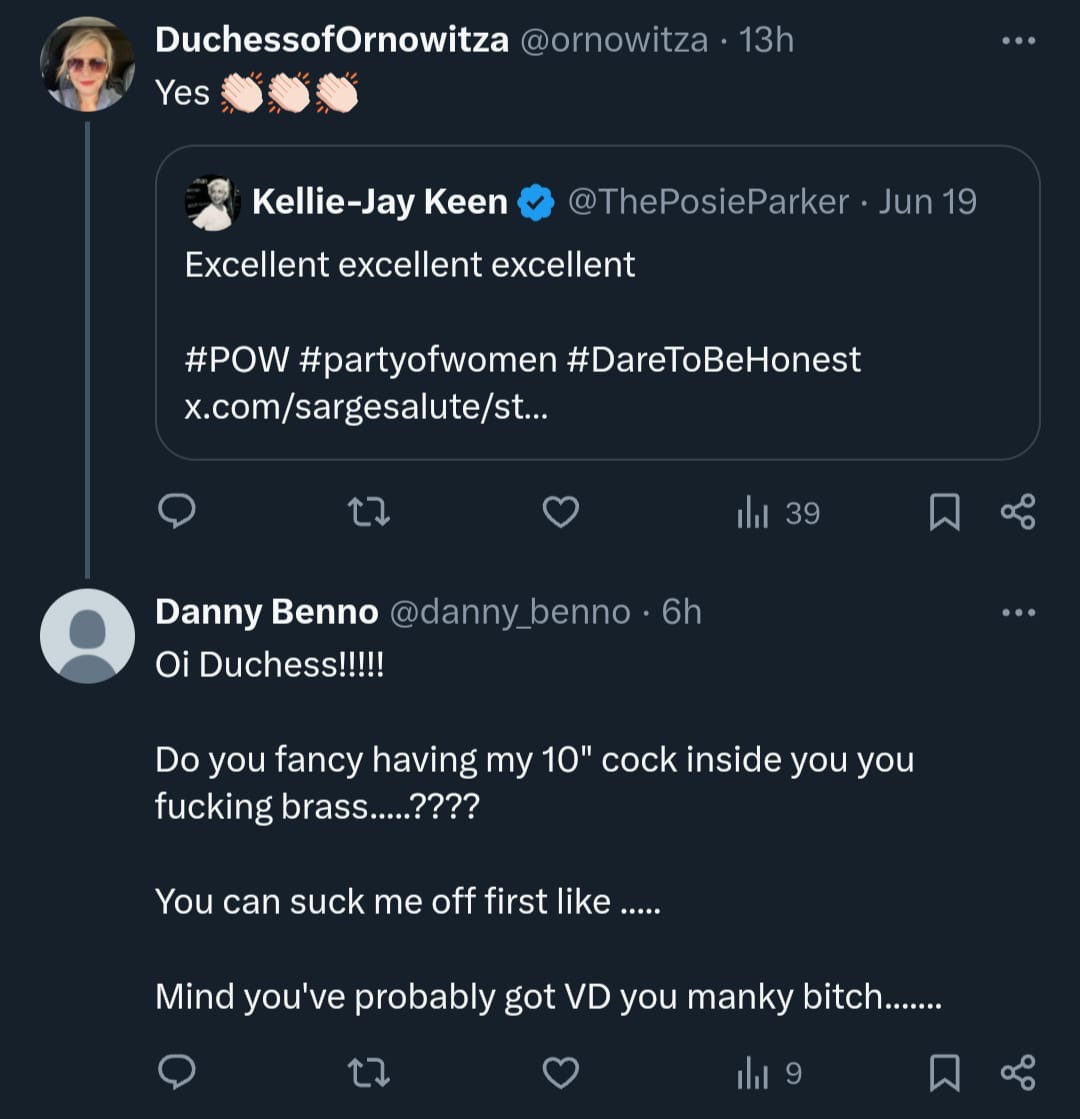This screenshot has width=1080, height=1119.
Task: View analytics showing 39 views
Action: click(778, 513)
